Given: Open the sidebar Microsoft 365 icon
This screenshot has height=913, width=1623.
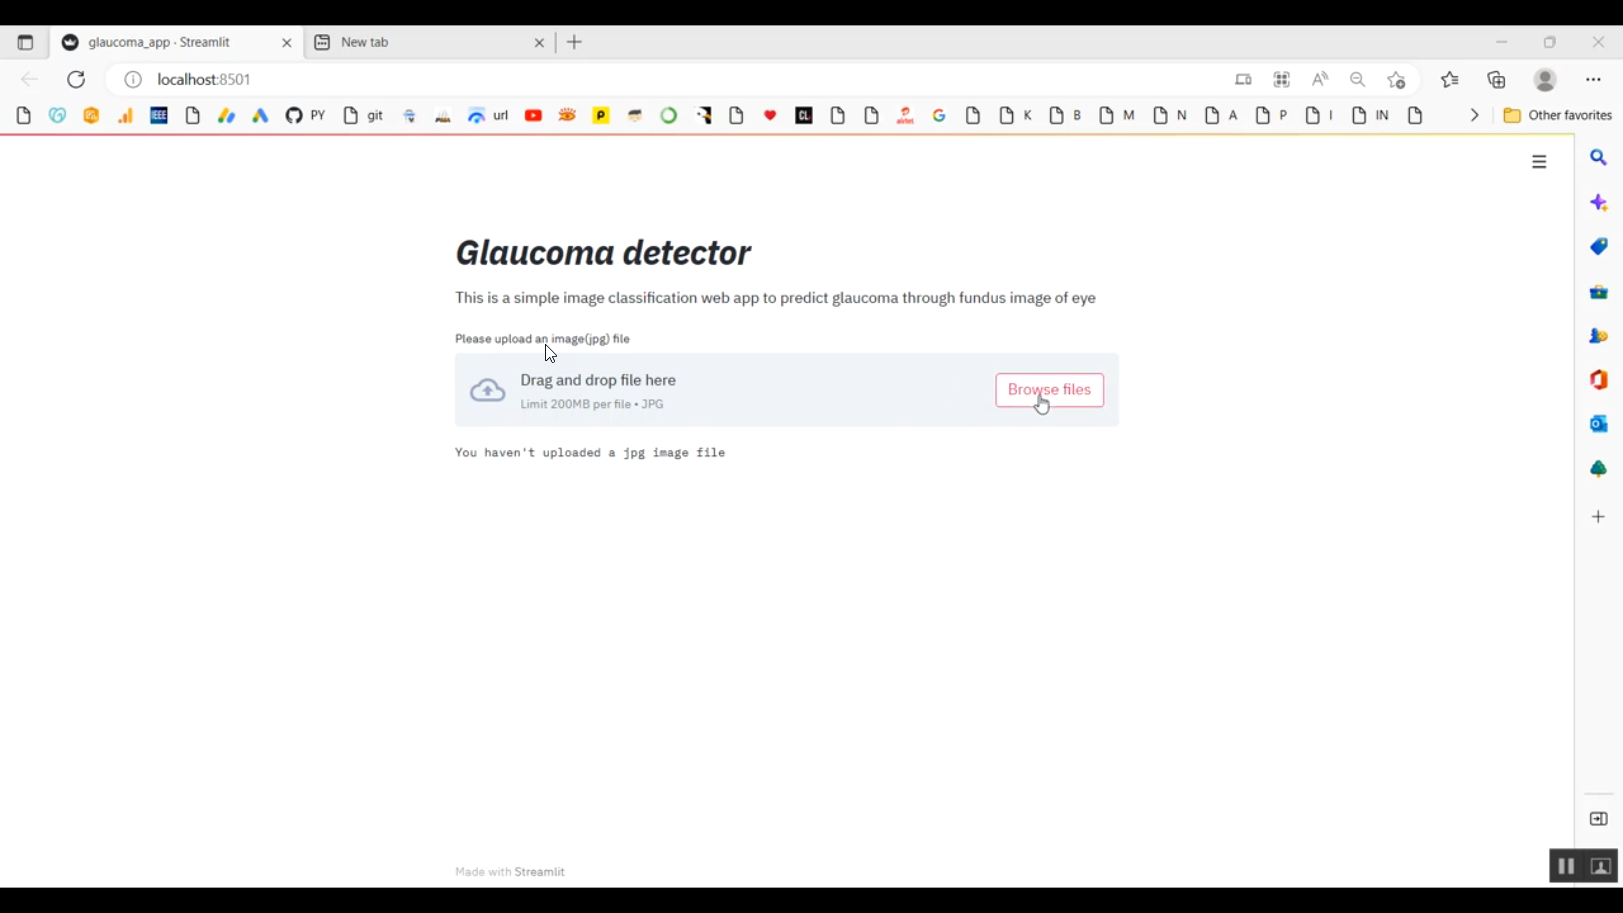Looking at the screenshot, I should [1598, 380].
